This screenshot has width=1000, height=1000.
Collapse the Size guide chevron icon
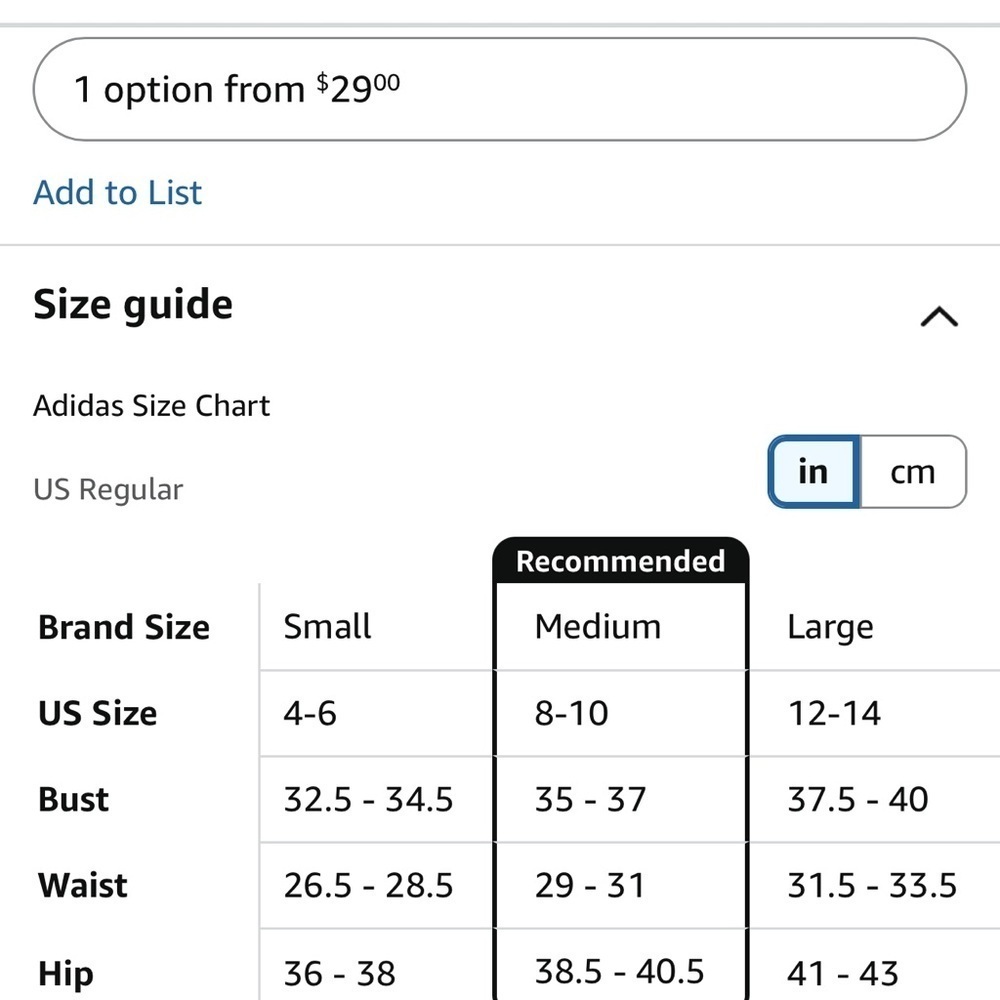pyautogui.click(x=939, y=316)
